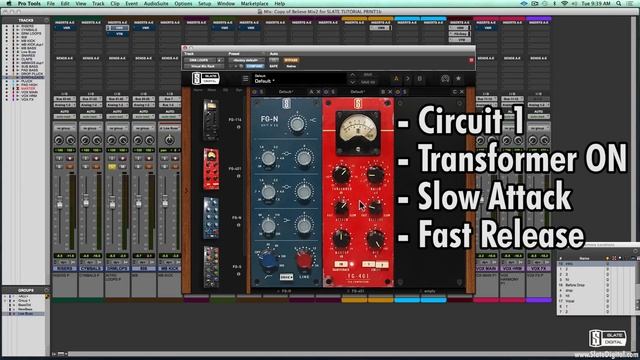Open the DRM LOOPS track selector in plugin header
Screen dimensions: 640x360
point(200,60)
